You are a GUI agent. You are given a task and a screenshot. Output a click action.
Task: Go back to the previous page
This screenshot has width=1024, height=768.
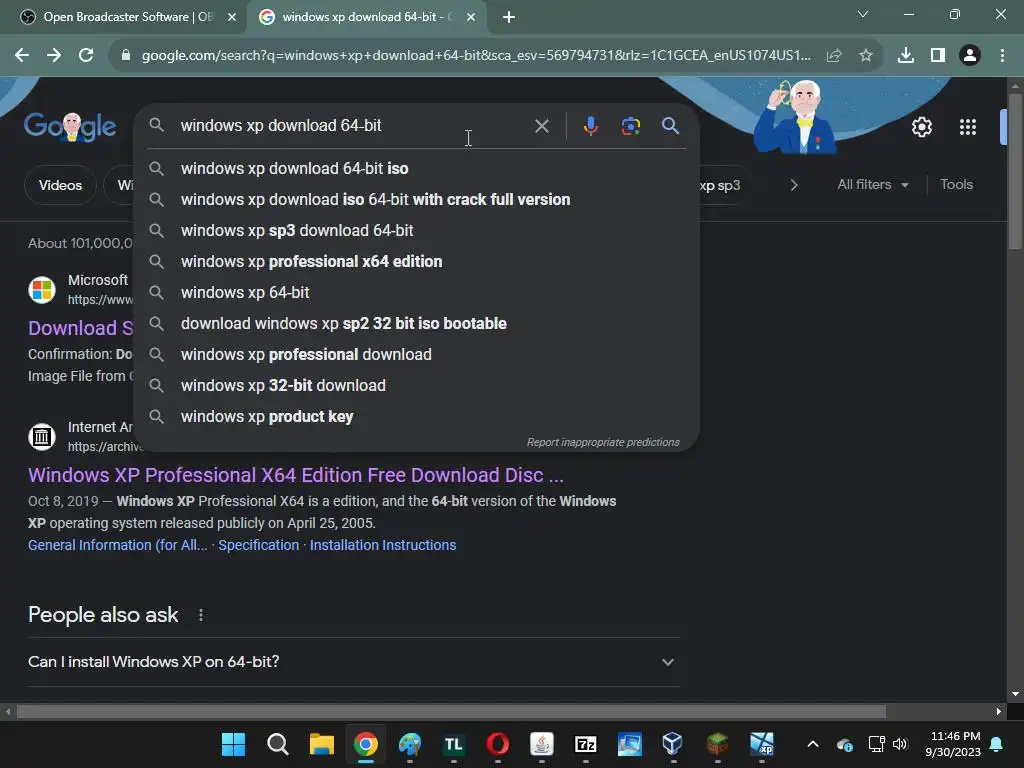[22, 56]
